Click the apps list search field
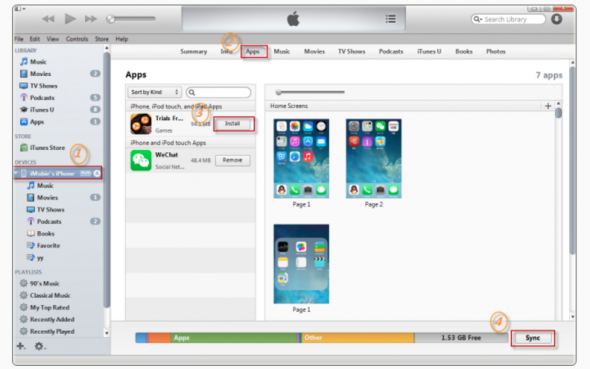The width and height of the screenshot is (590, 369). coord(219,92)
